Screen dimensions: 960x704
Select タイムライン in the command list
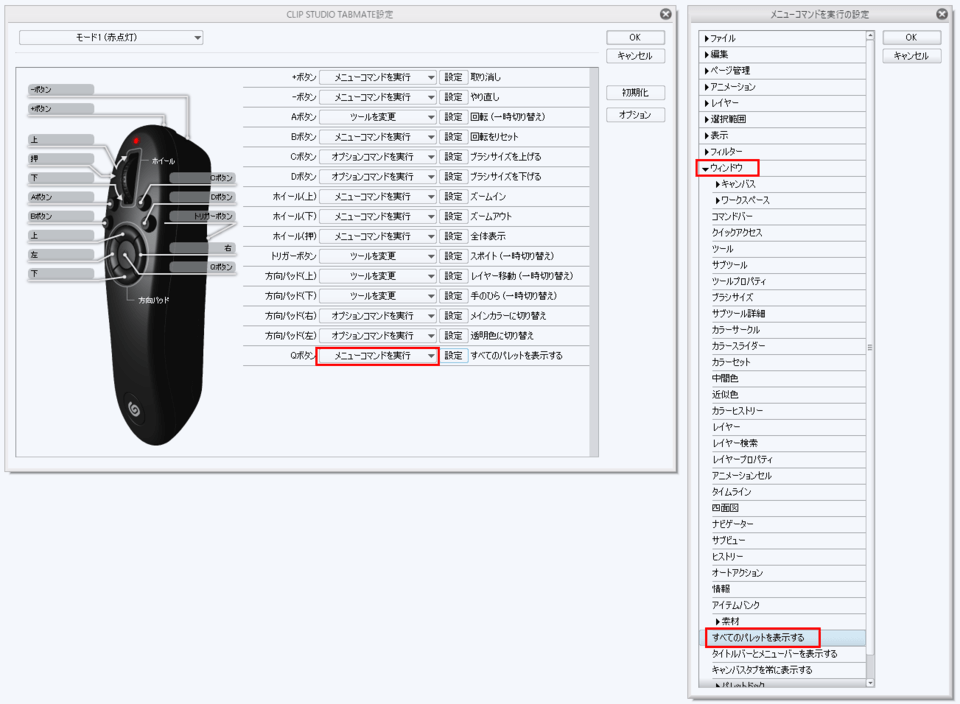[x=782, y=492]
